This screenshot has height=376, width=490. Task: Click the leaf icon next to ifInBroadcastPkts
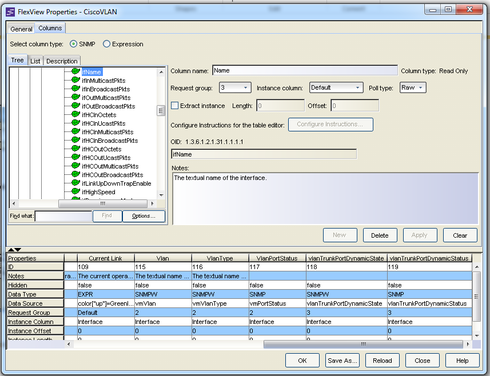pyautogui.click(x=76, y=89)
